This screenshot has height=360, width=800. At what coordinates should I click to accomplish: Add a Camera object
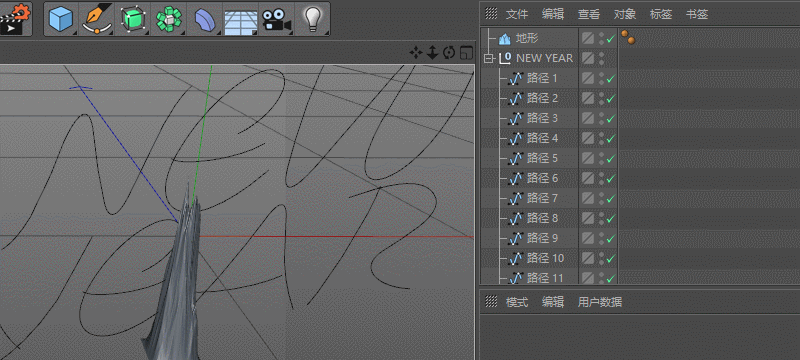tap(276, 19)
